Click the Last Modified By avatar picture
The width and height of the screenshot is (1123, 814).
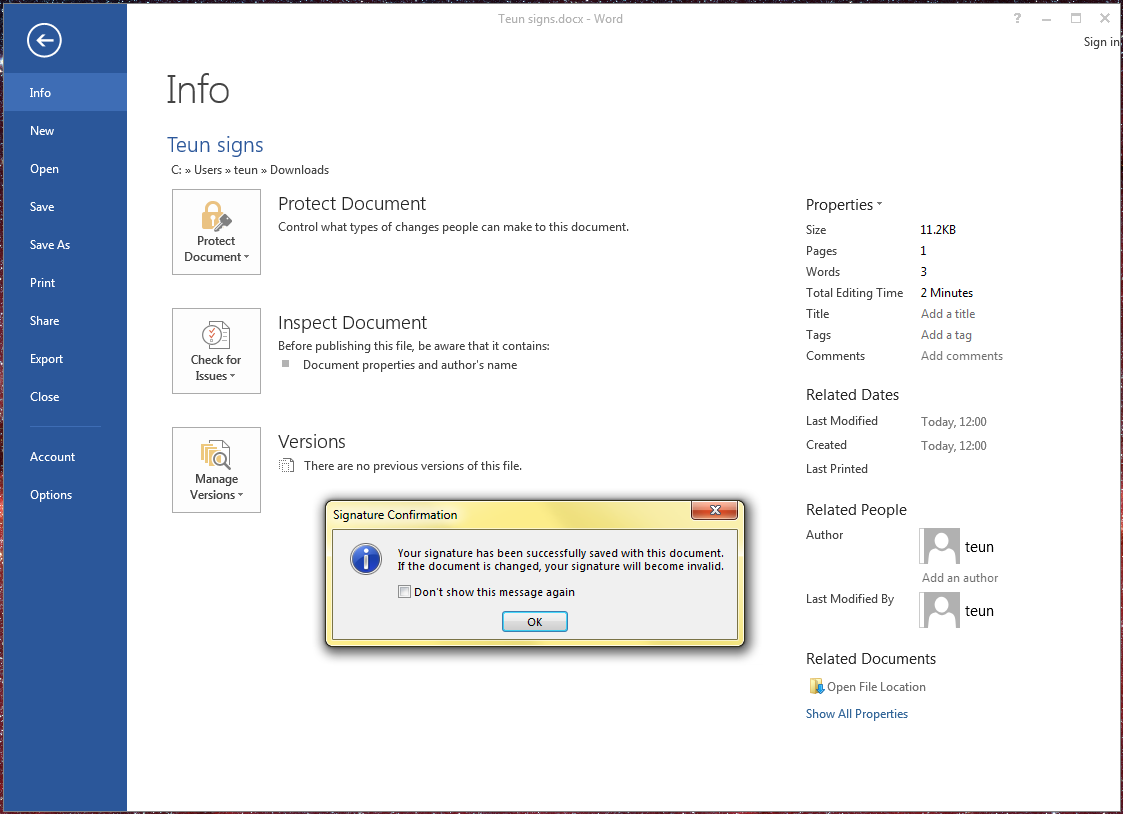939,610
